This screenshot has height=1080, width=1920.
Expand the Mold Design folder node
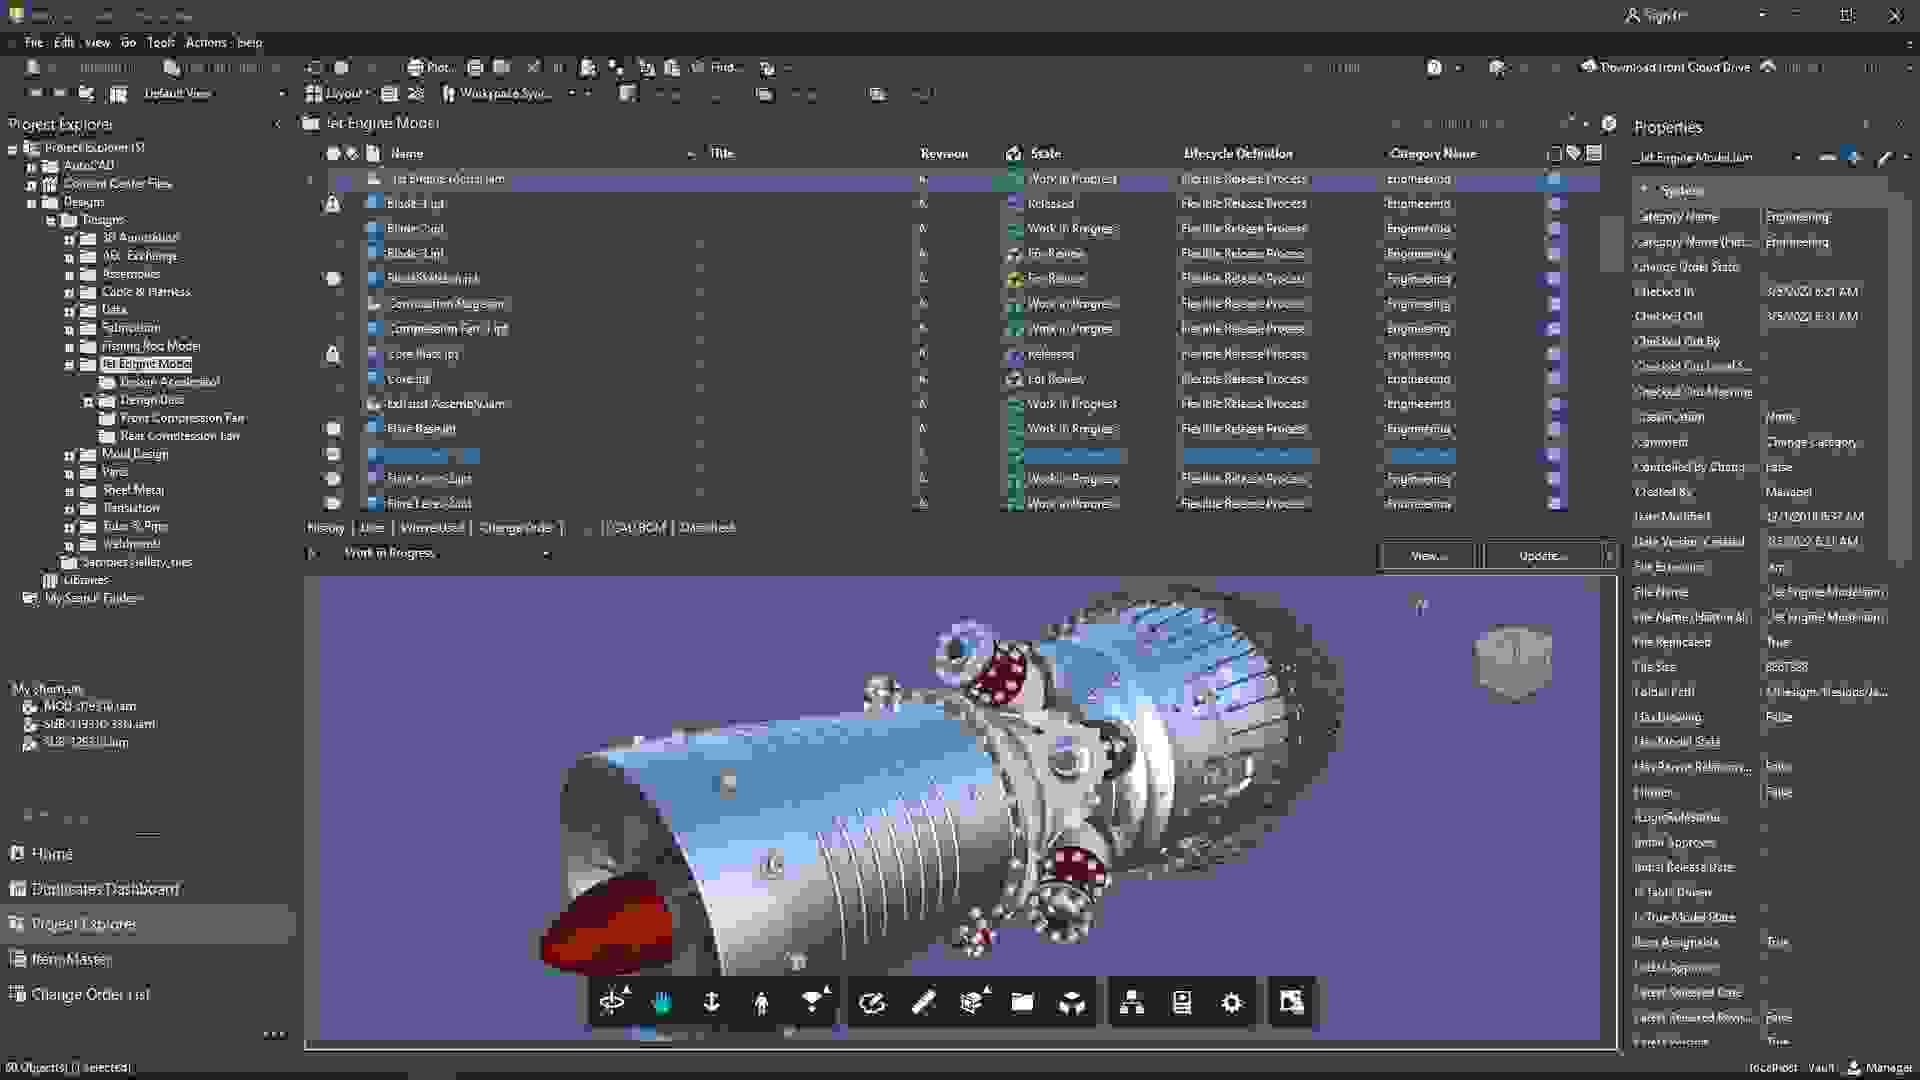point(70,455)
